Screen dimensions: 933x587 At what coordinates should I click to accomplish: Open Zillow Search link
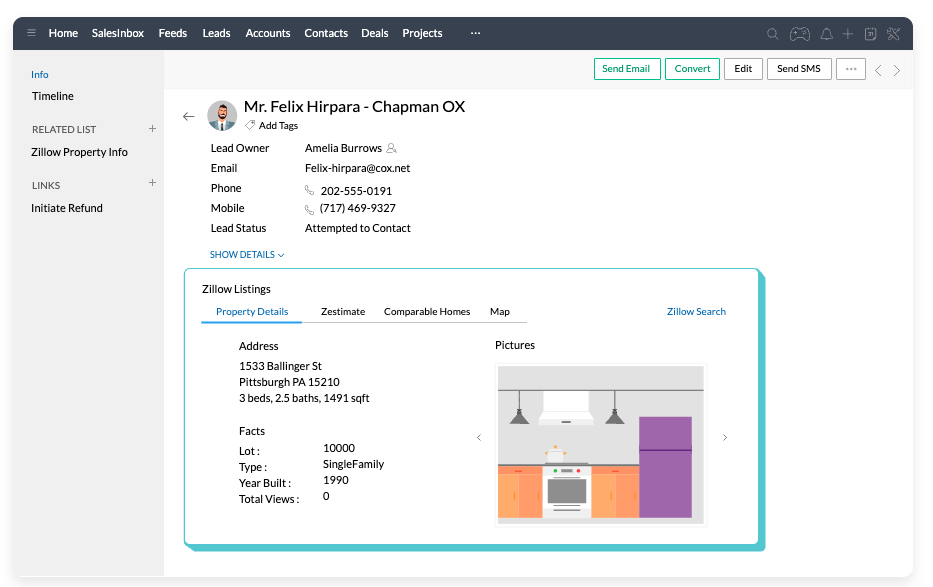tap(696, 311)
